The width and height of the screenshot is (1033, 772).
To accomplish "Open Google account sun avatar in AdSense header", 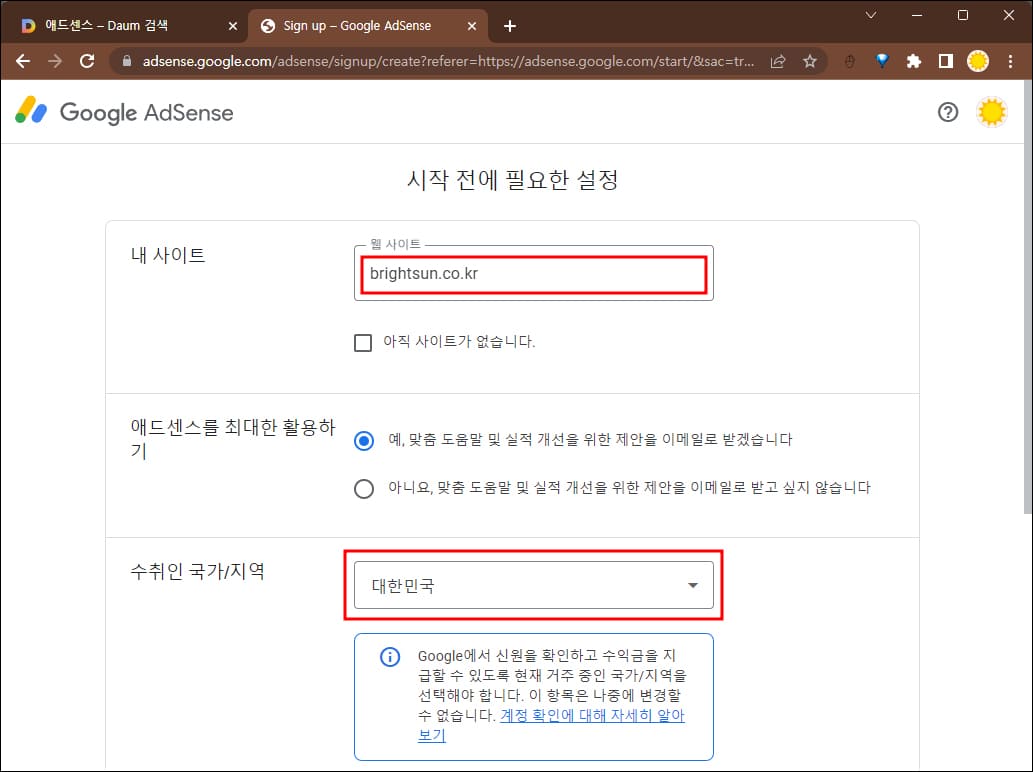I will coord(991,113).
